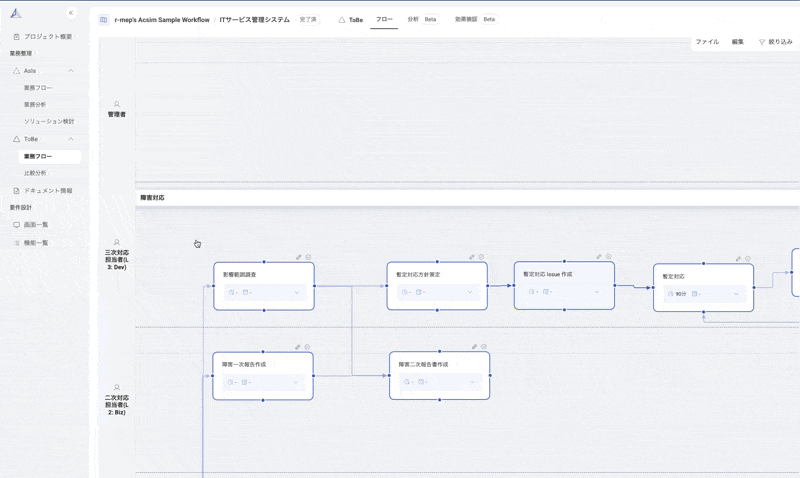The width and height of the screenshot is (800, 478).
Task: Expand details chevron in 障害二次報告書作成 card
Action: tap(472, 382)
